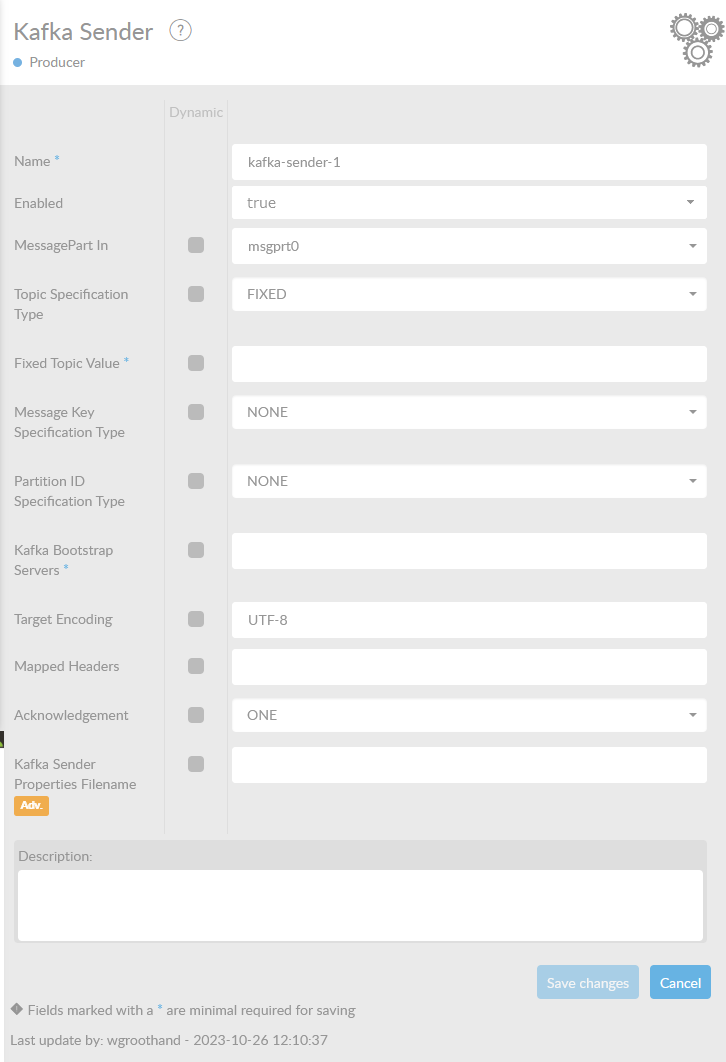Enable Dynamic checkbox for Acknowledgement
This screenshot has height=1062, width=726.
click(196, 715)
